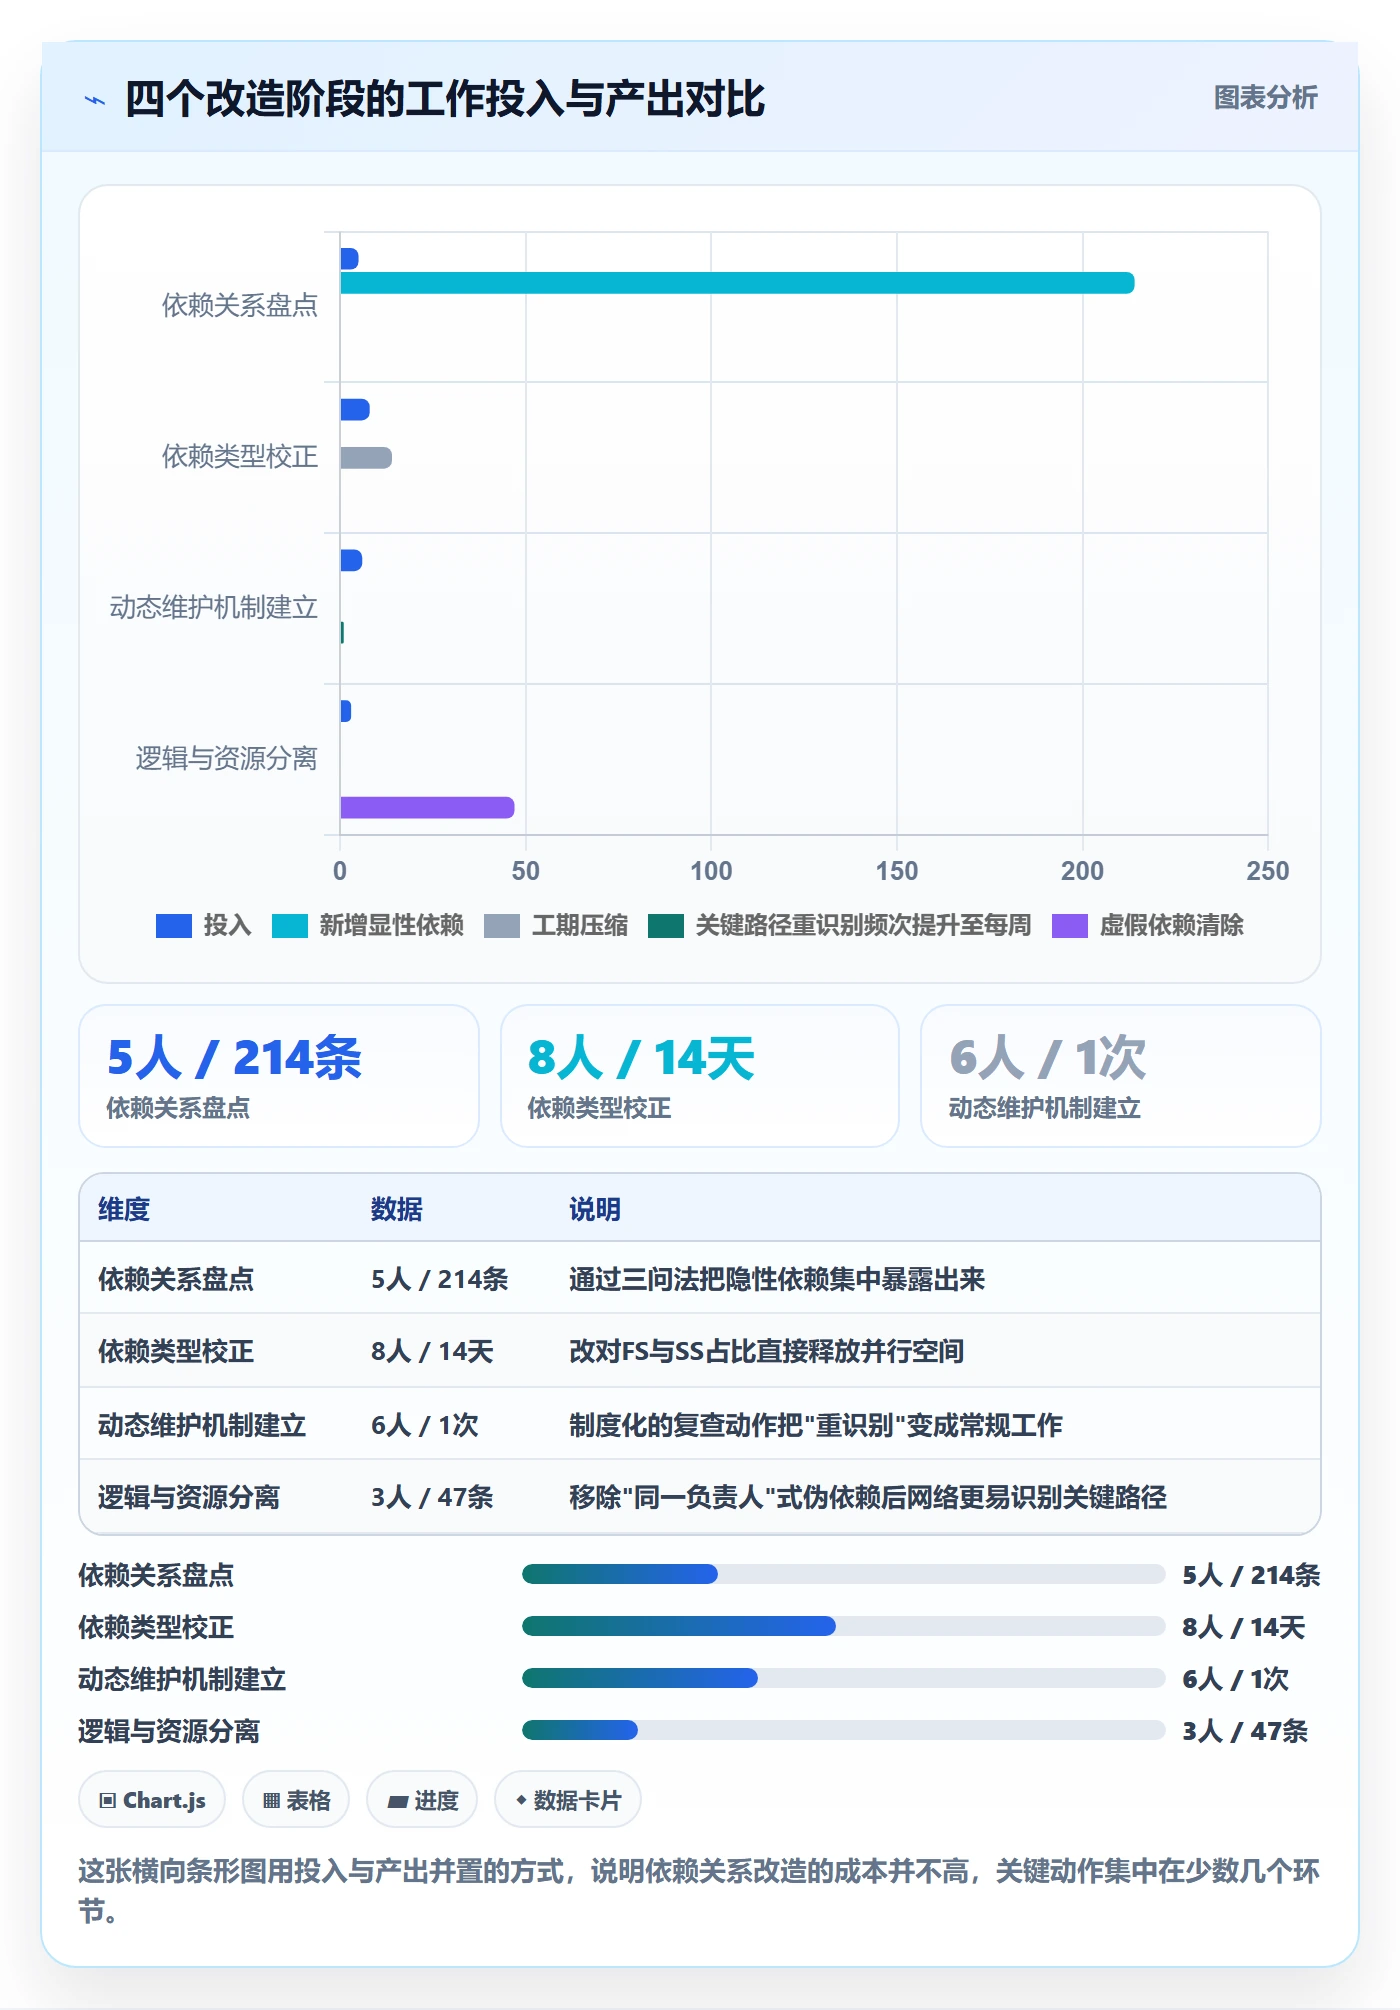Click the blue 投入 bar for 依赖关系盘点
The height and width of the screenshot is (2010, 1400).
(349, 259)
